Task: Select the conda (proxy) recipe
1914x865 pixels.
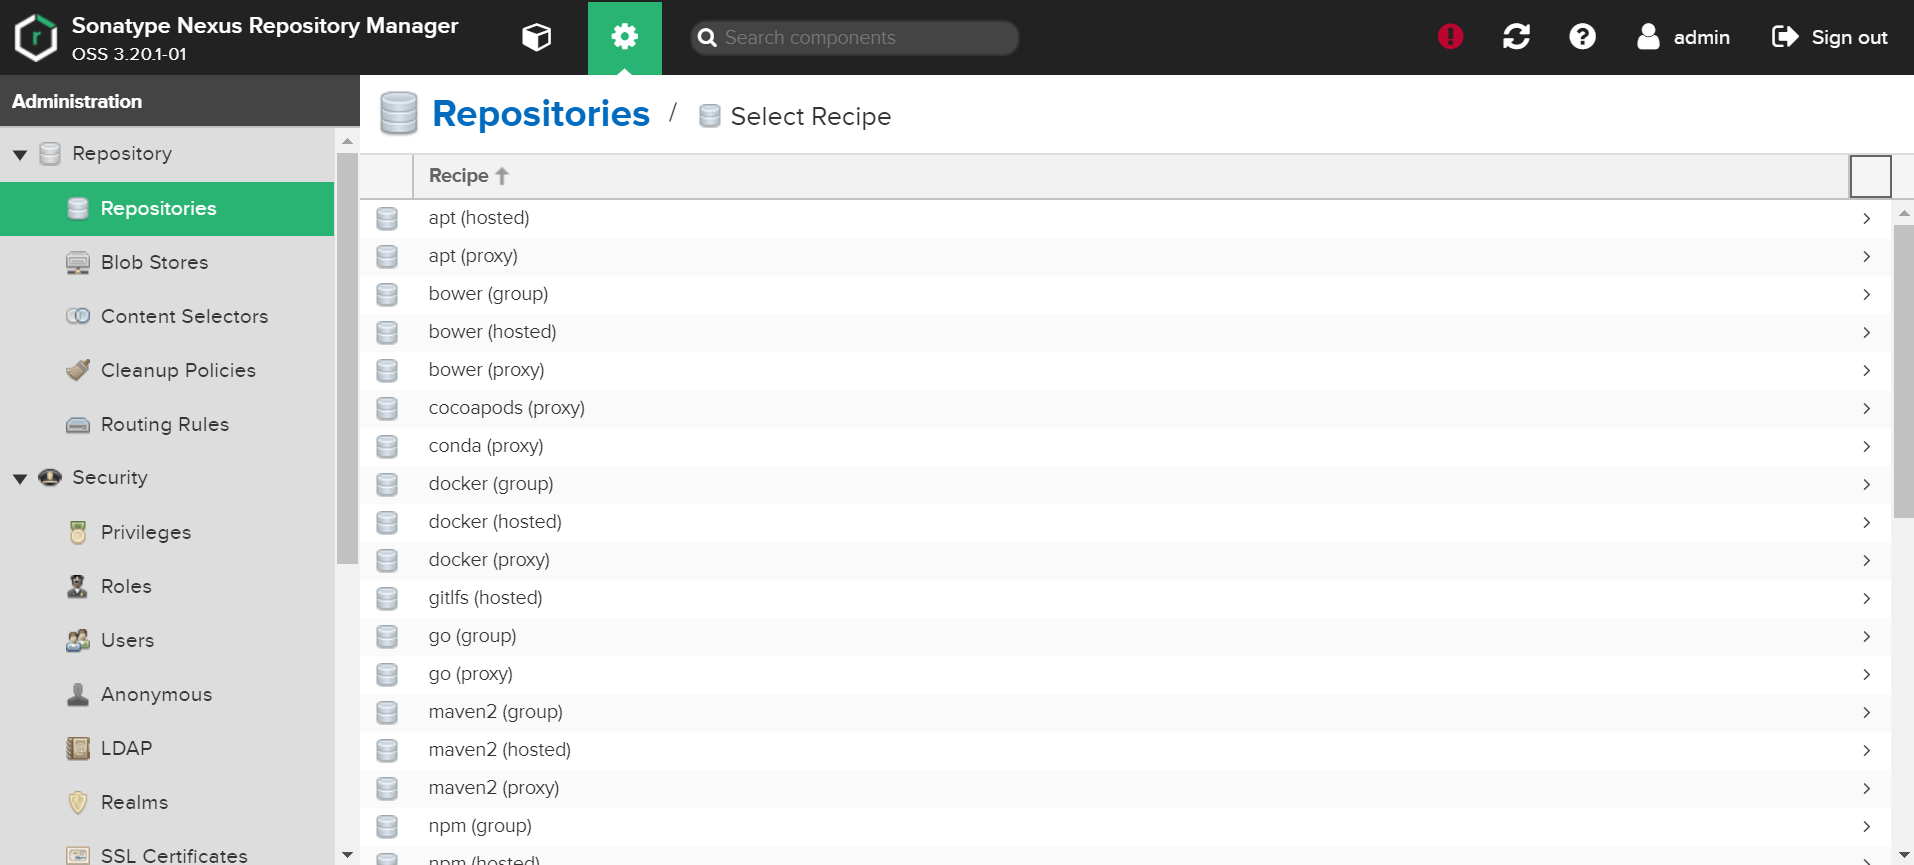Action: click(x=1125, y=446)
